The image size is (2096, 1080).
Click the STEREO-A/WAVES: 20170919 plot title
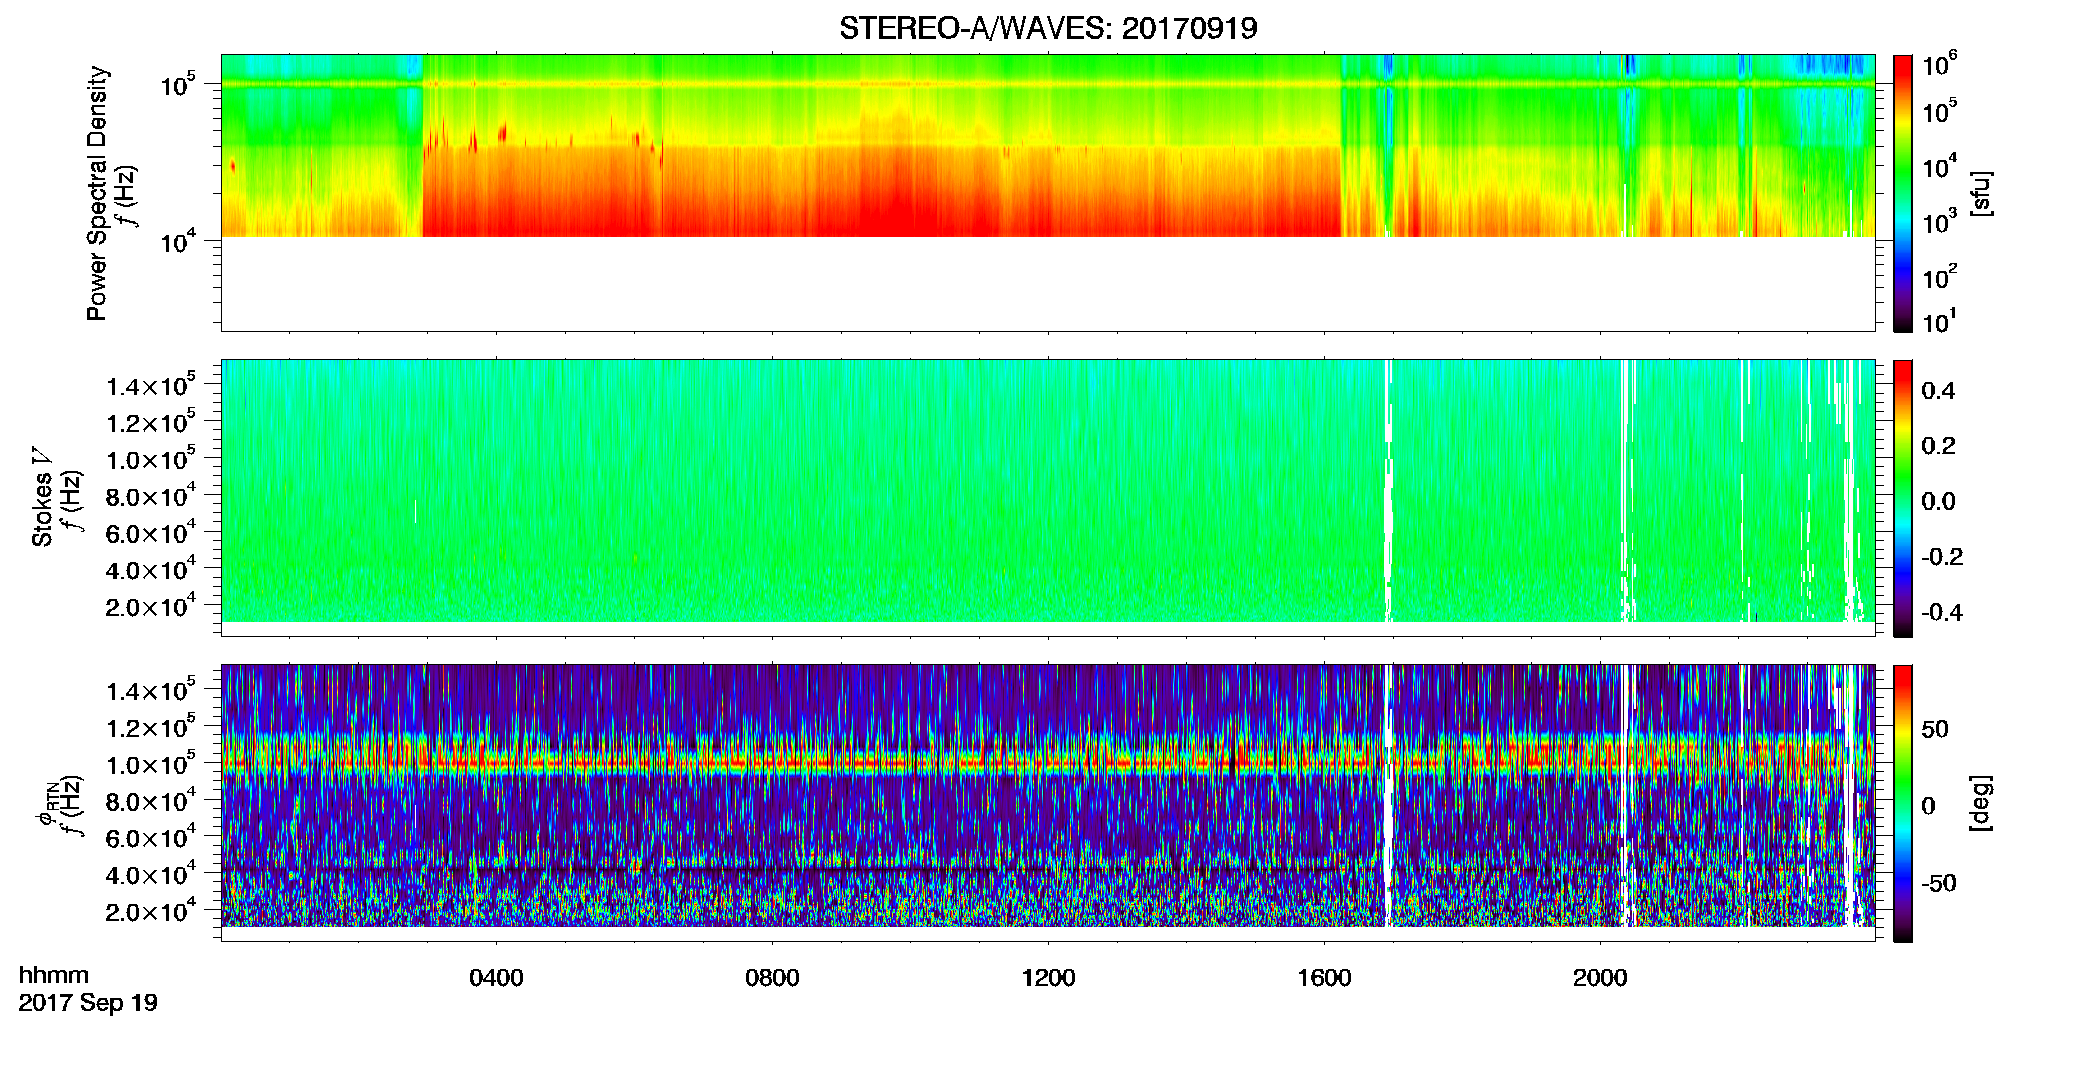pos(1048,28)
